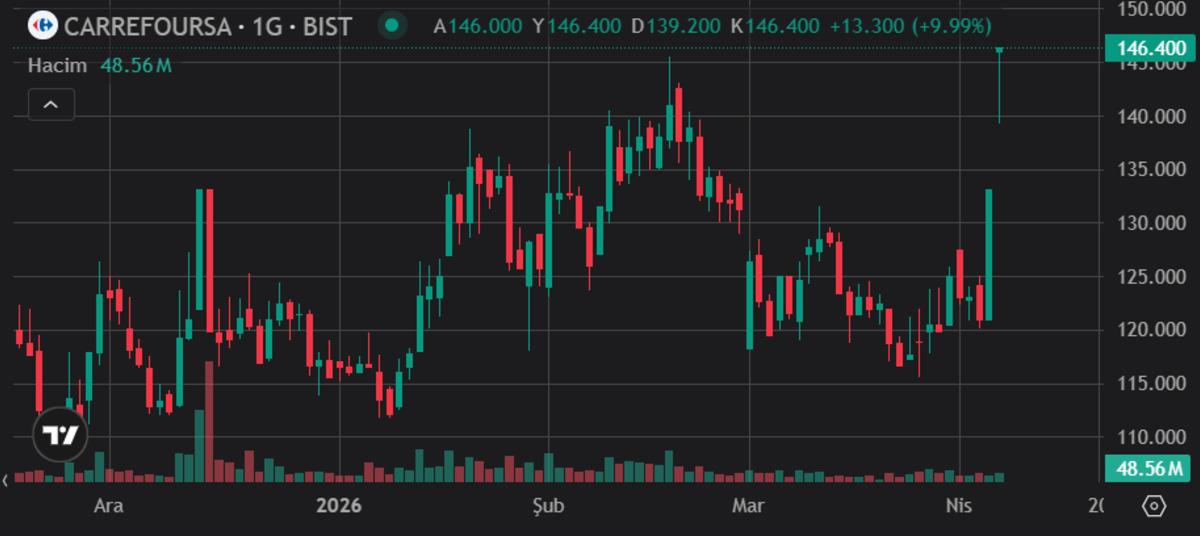Click the Ara month on time axis
This screenshot has width=1200, height=536.
(108, 506)
